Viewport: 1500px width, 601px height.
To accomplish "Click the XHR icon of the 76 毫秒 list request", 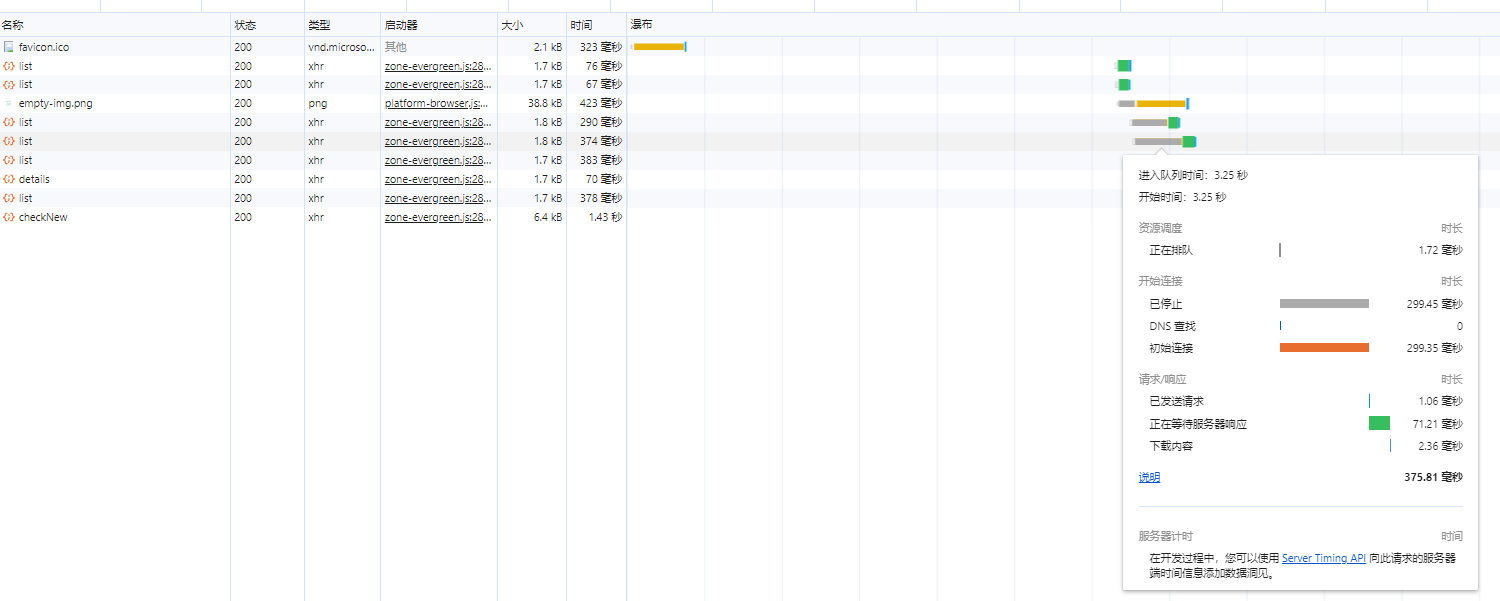I will 9,66.
